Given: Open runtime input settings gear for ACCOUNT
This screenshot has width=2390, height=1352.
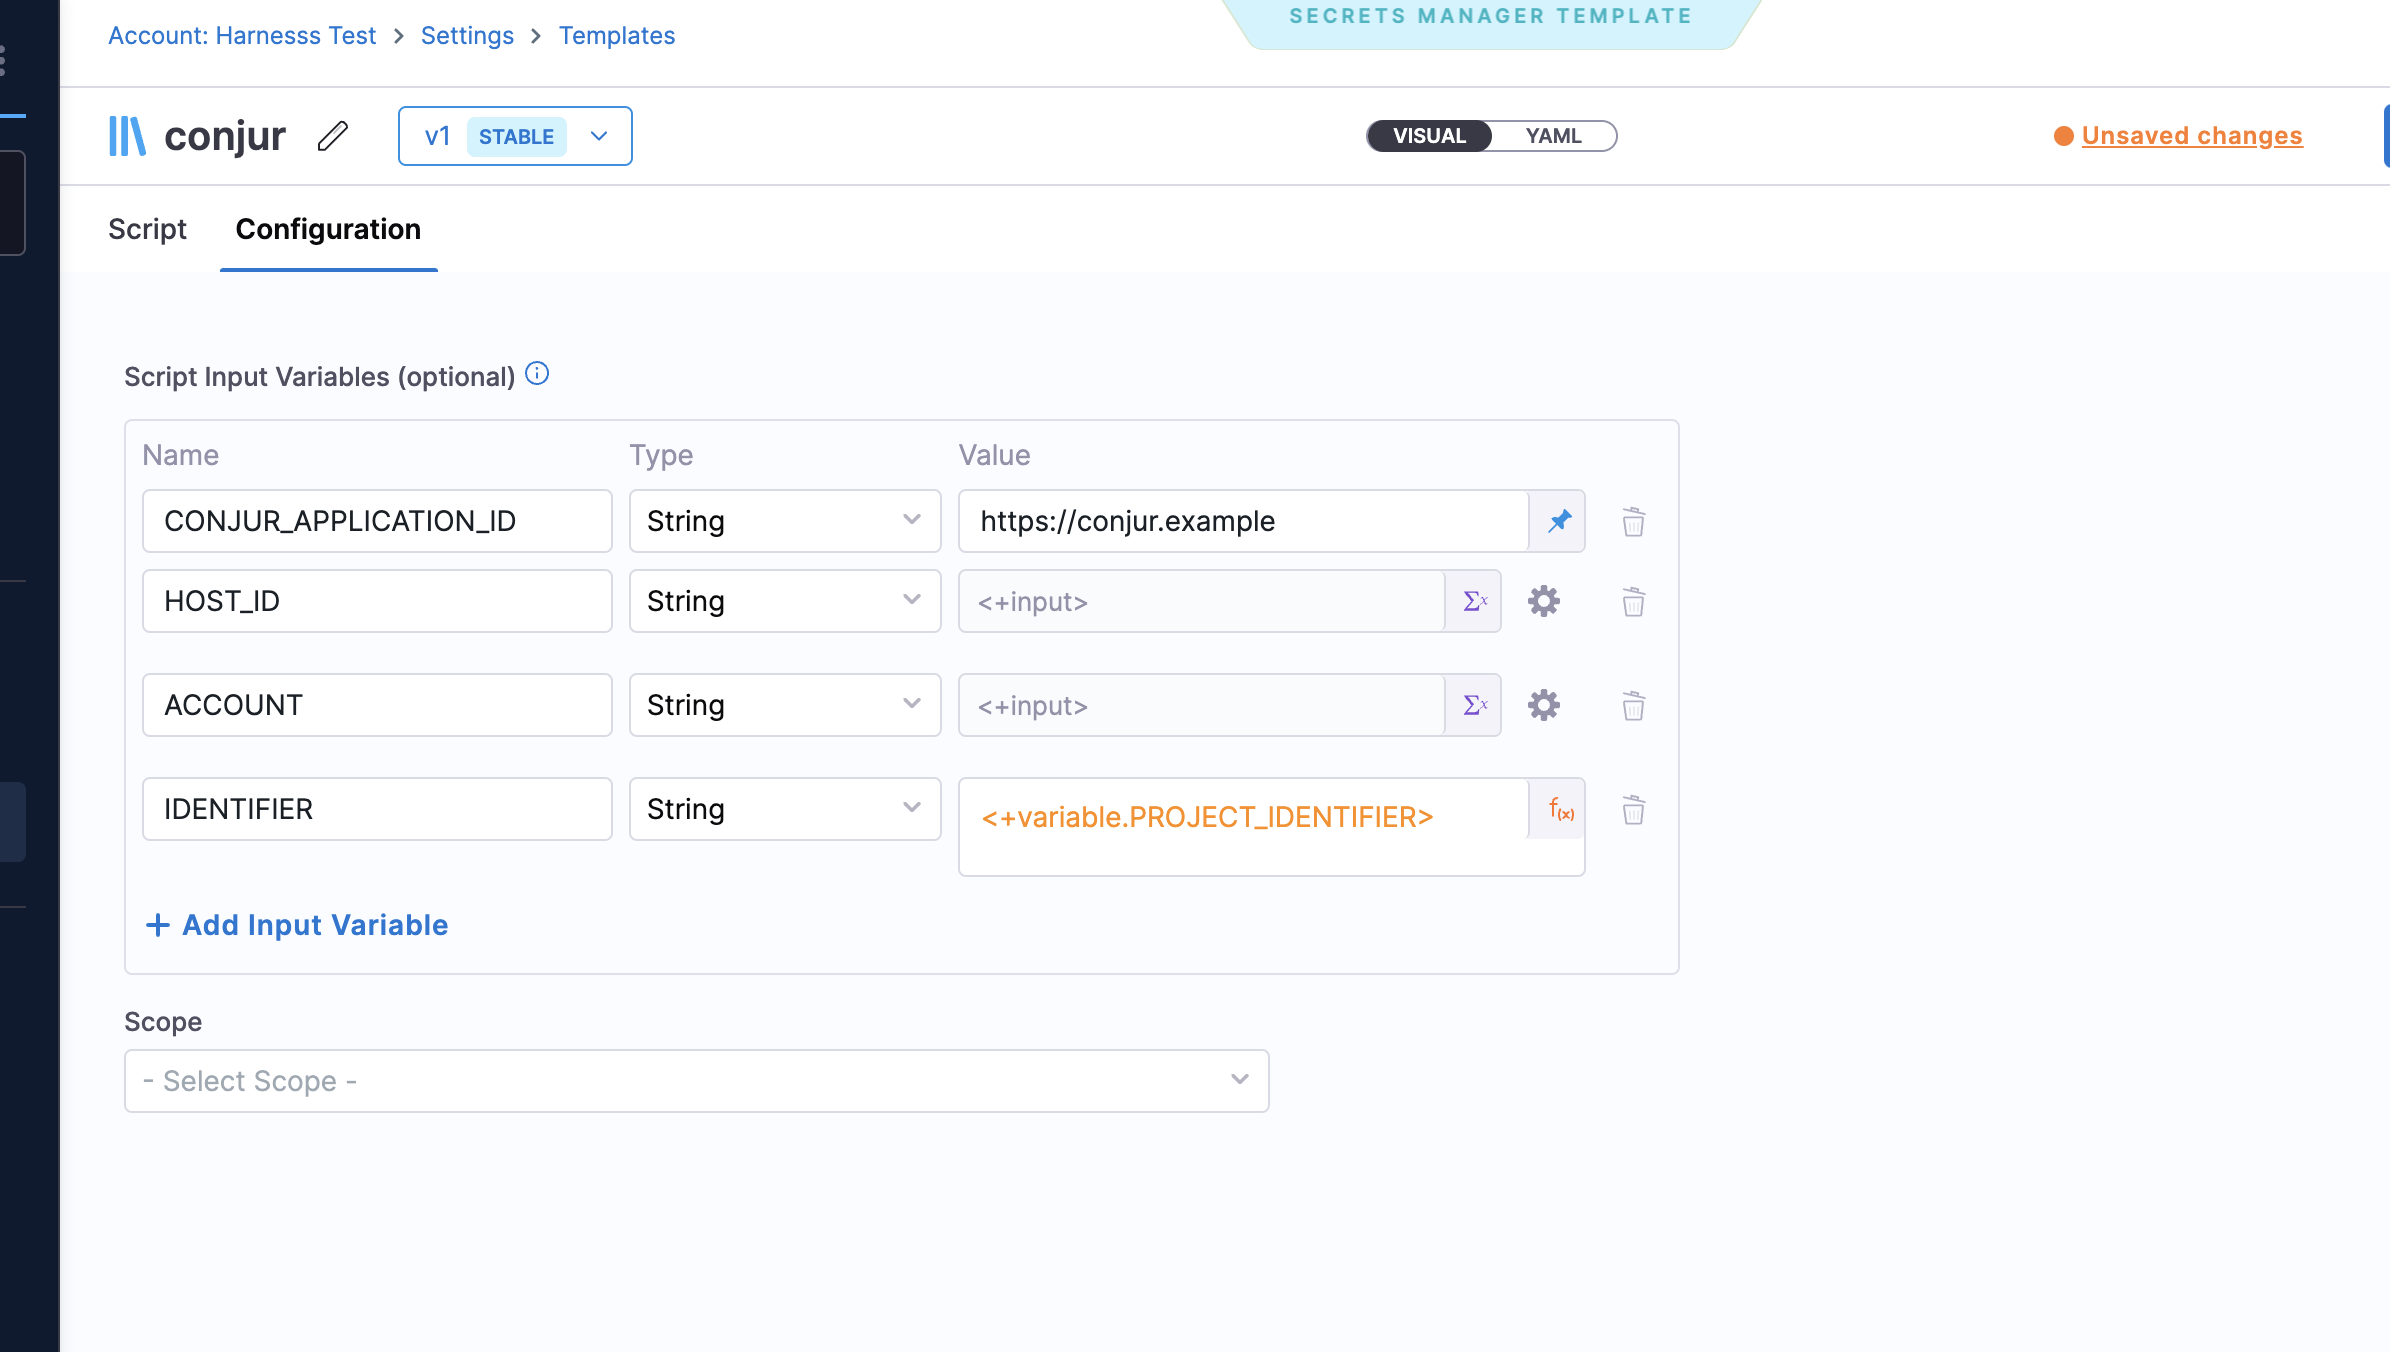Looking at the screenshot, I should click(x=1543, y=705).
